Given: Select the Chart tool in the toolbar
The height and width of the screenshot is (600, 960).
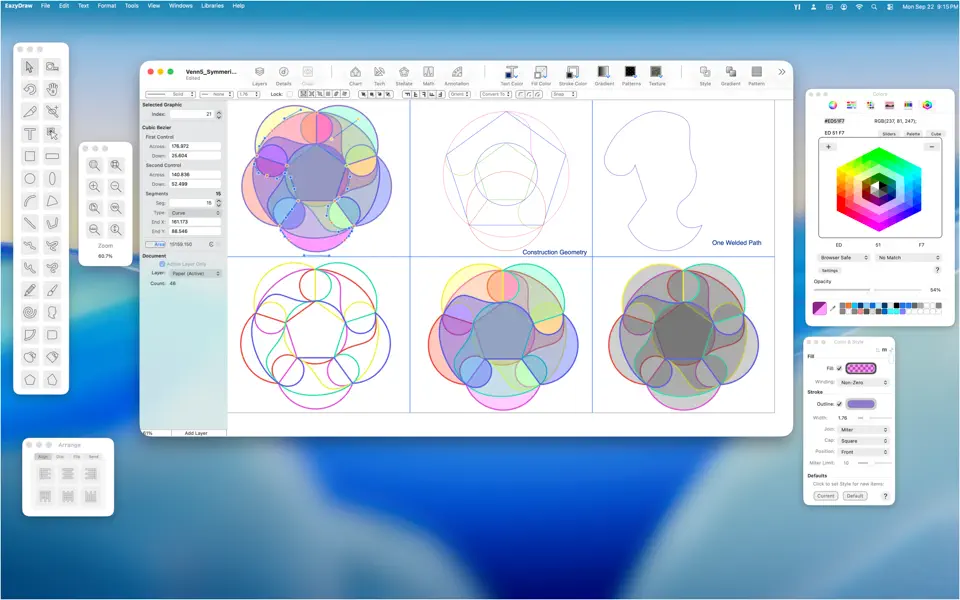Looking at the screenshot, I should pos(356,73).
